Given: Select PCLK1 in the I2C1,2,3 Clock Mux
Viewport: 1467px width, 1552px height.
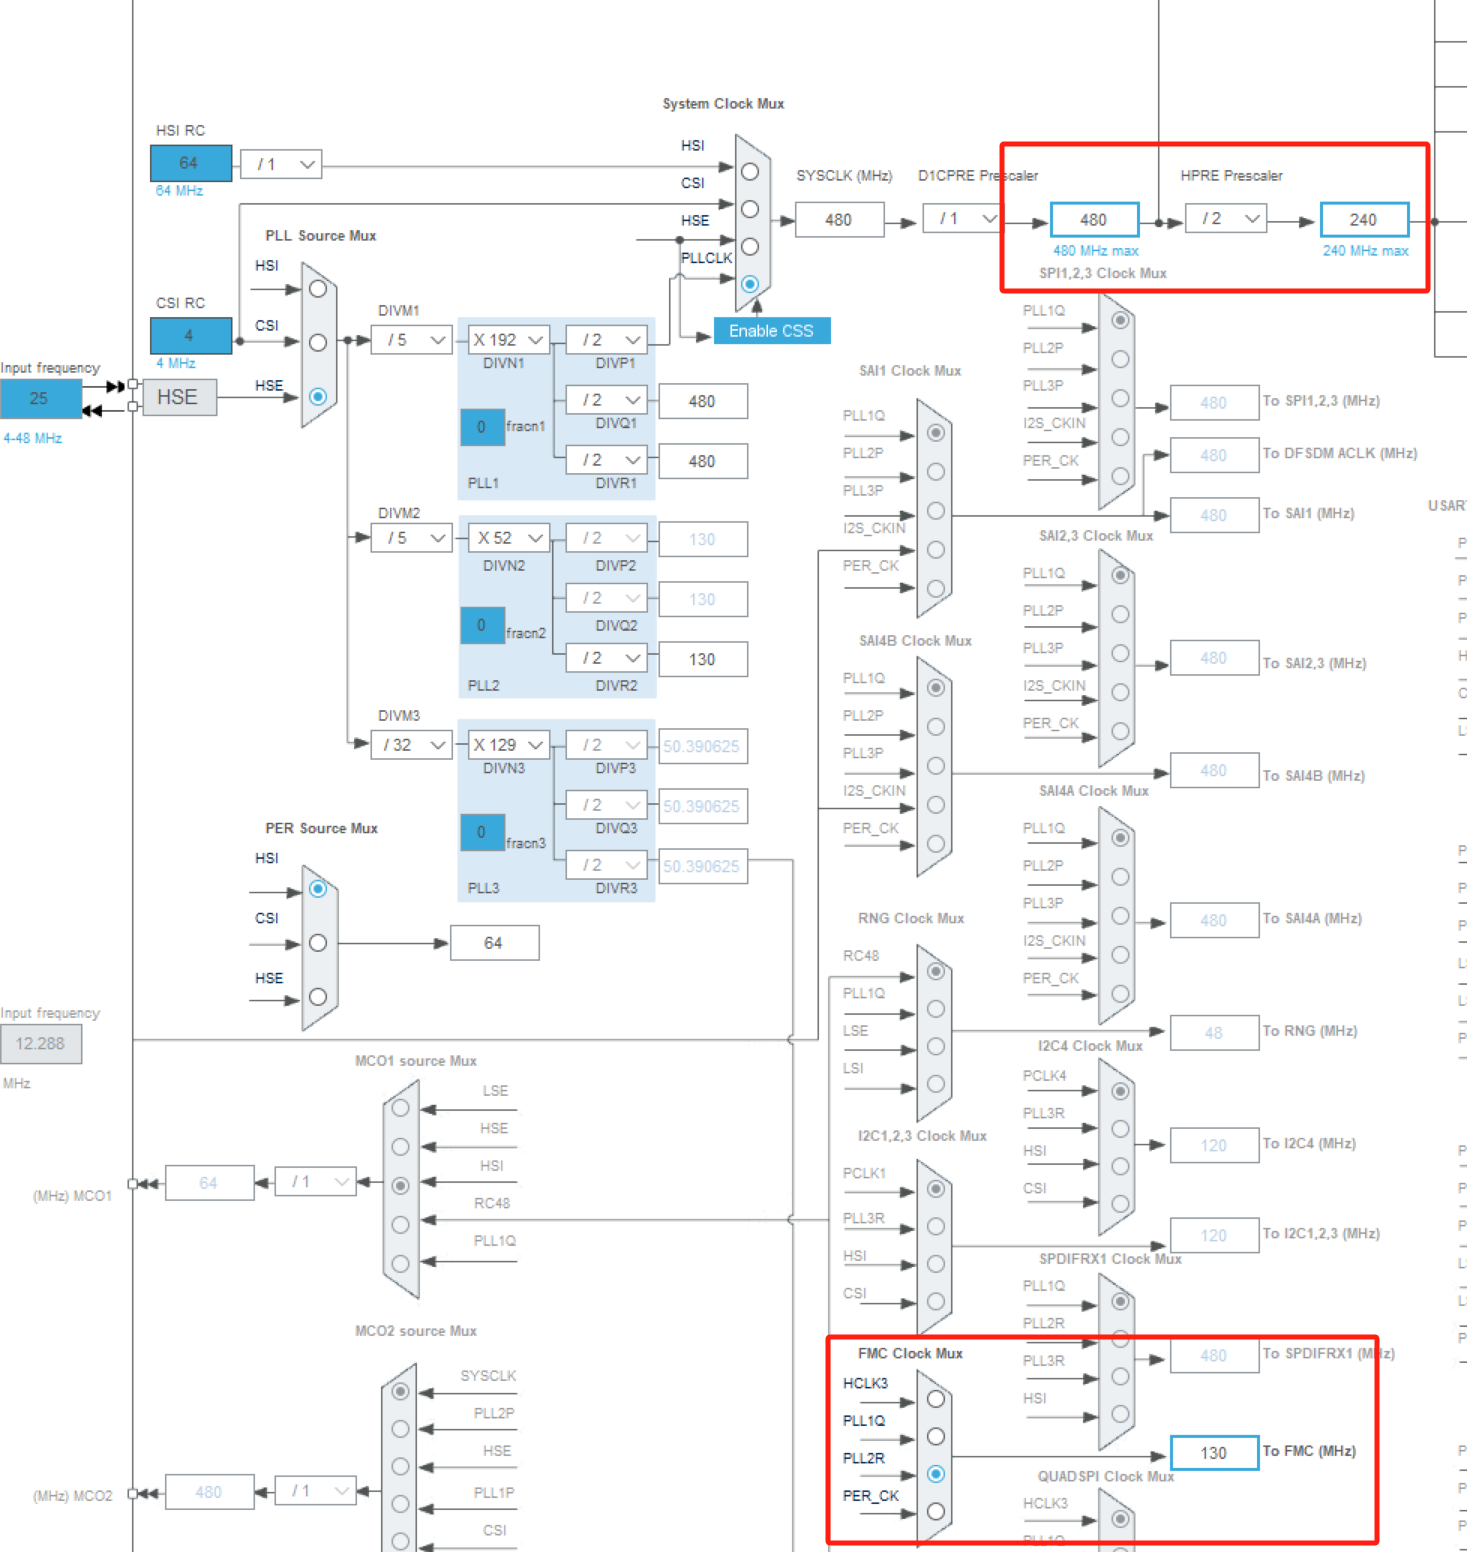Looking at the screenshot, I should 935,1190.
